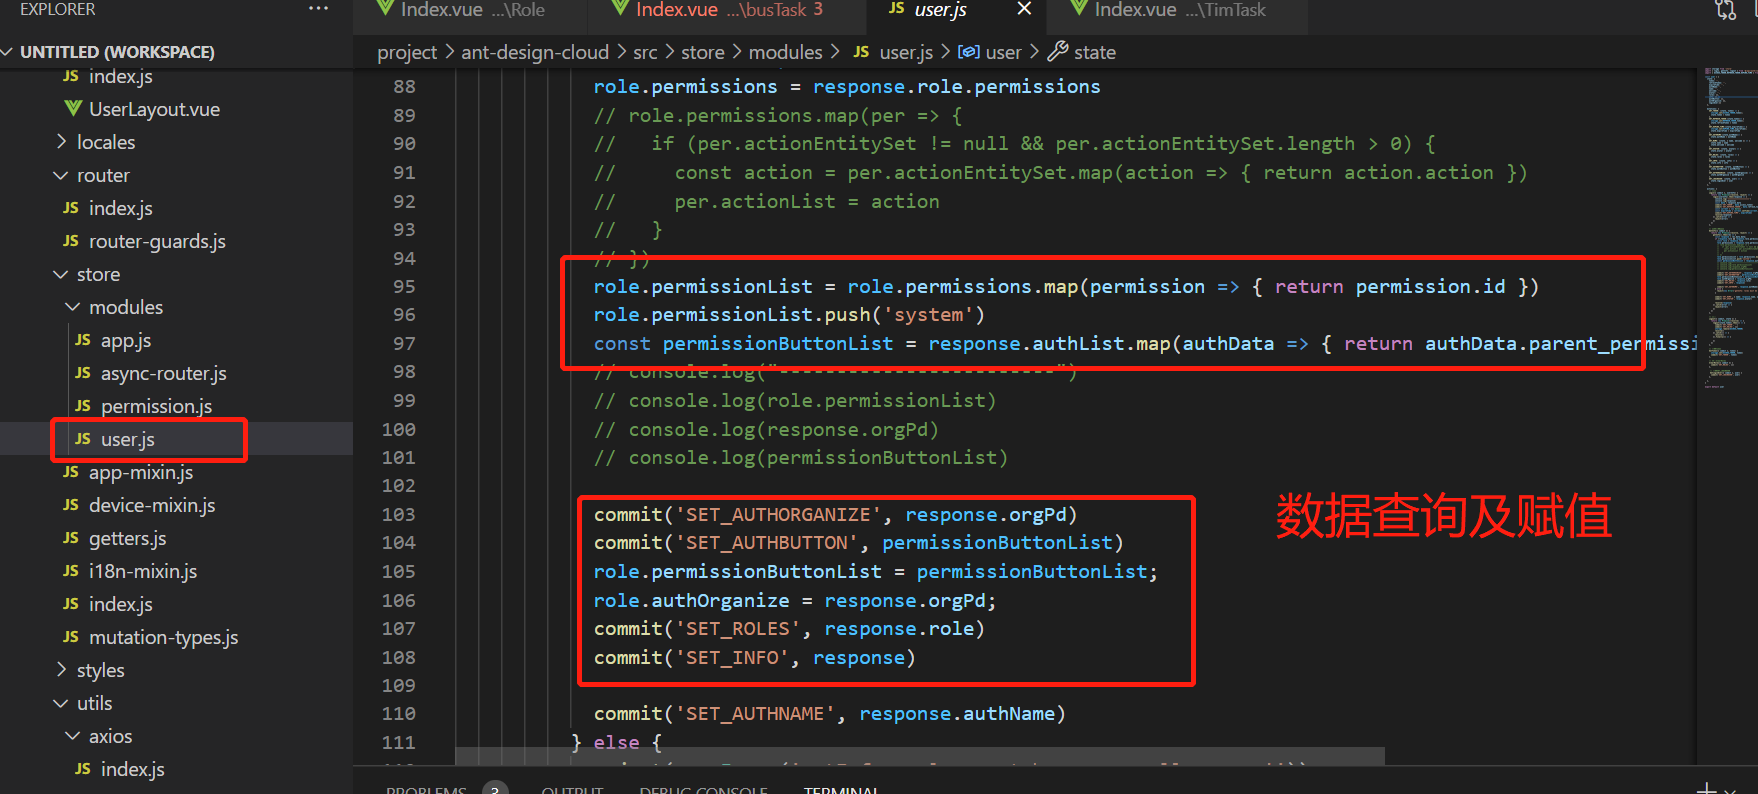Open the PROBLEMS panel tab
The image size is (1758, 794).
click(x=427, y=789)
